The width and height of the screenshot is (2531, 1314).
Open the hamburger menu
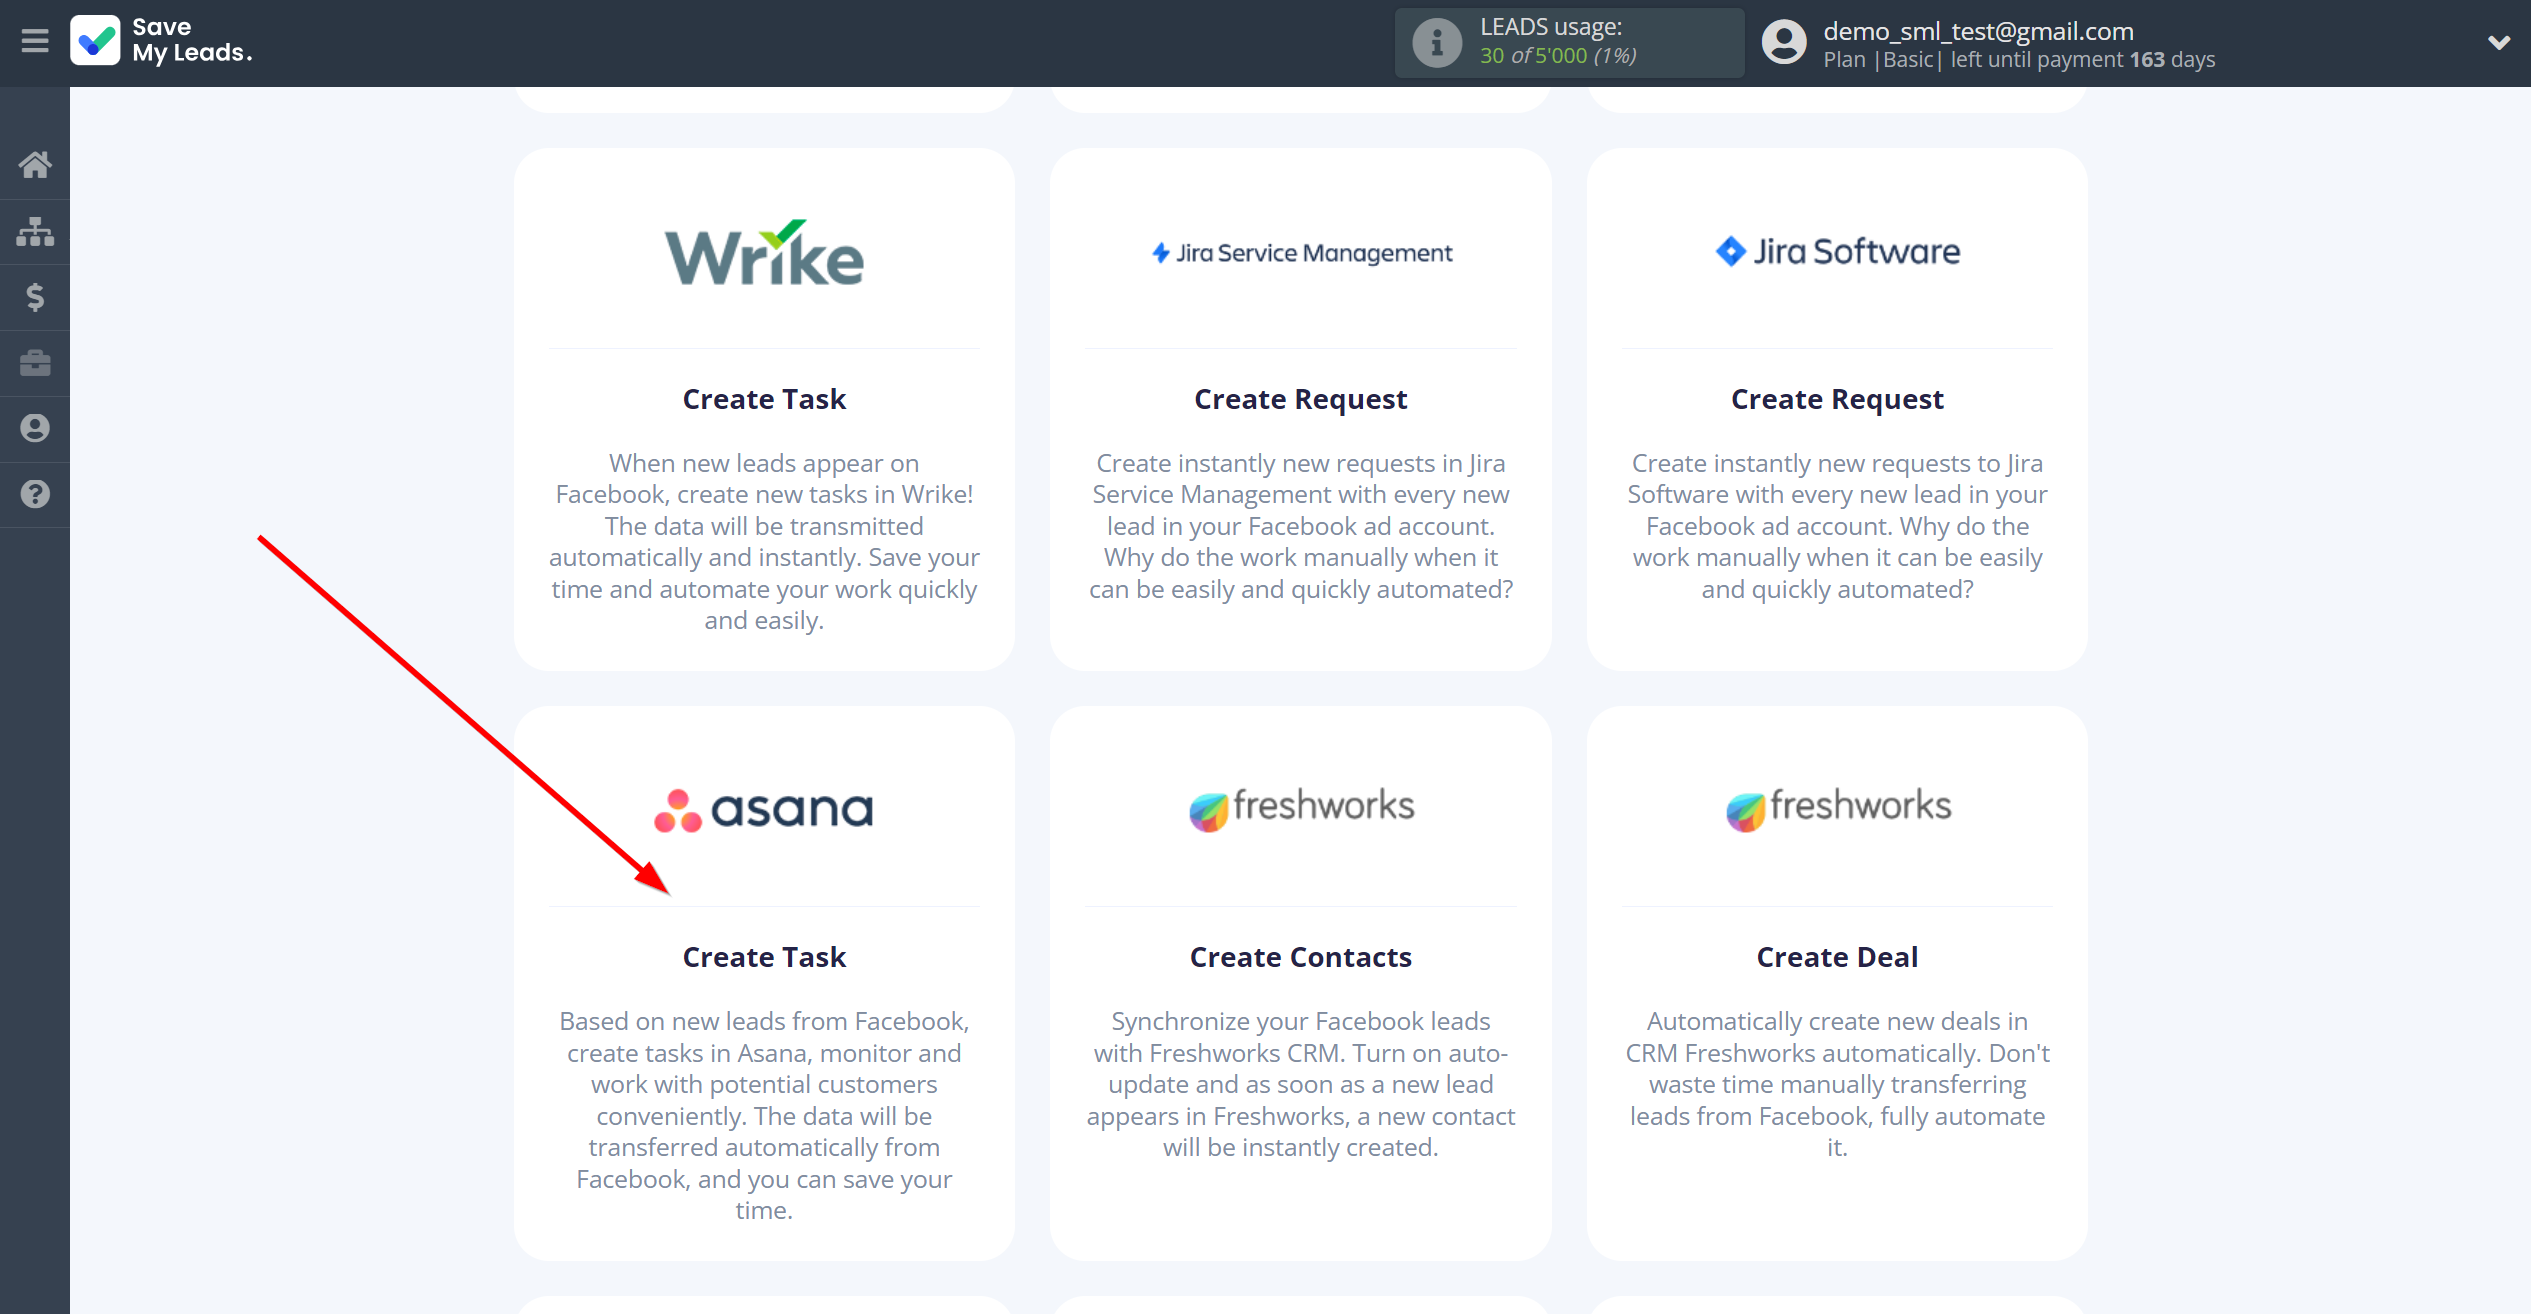click(35, 41)
